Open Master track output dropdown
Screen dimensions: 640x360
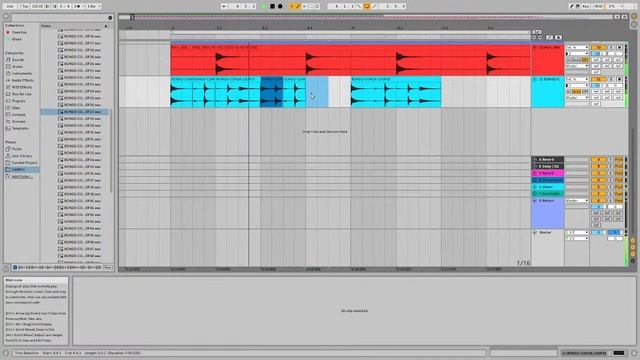tap(577, 238)
